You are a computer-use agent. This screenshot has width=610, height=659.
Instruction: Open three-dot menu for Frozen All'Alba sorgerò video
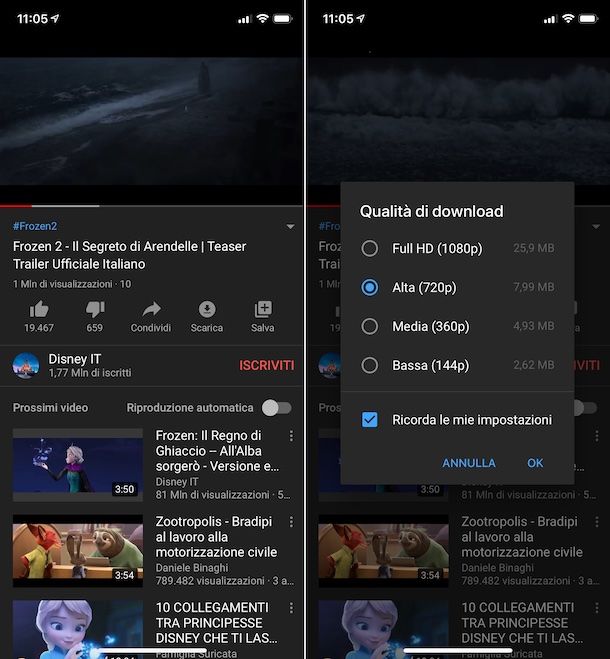(x=291, y=436)
